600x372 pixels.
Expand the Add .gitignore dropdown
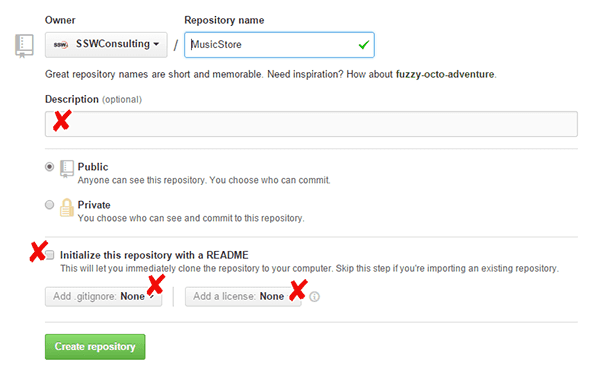tap(103, 297)
